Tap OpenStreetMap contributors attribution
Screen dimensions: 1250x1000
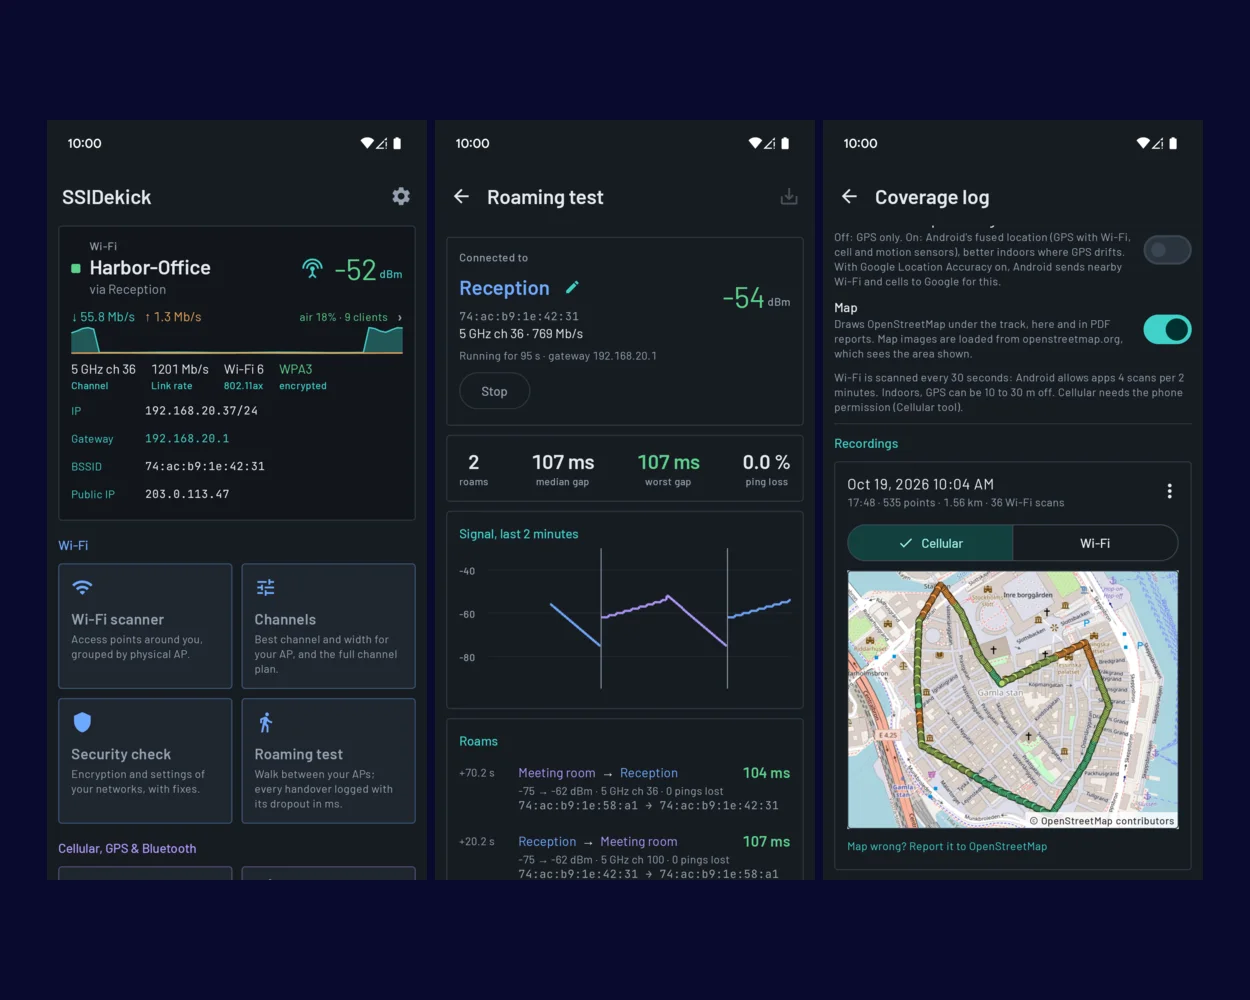[1102, 821]
